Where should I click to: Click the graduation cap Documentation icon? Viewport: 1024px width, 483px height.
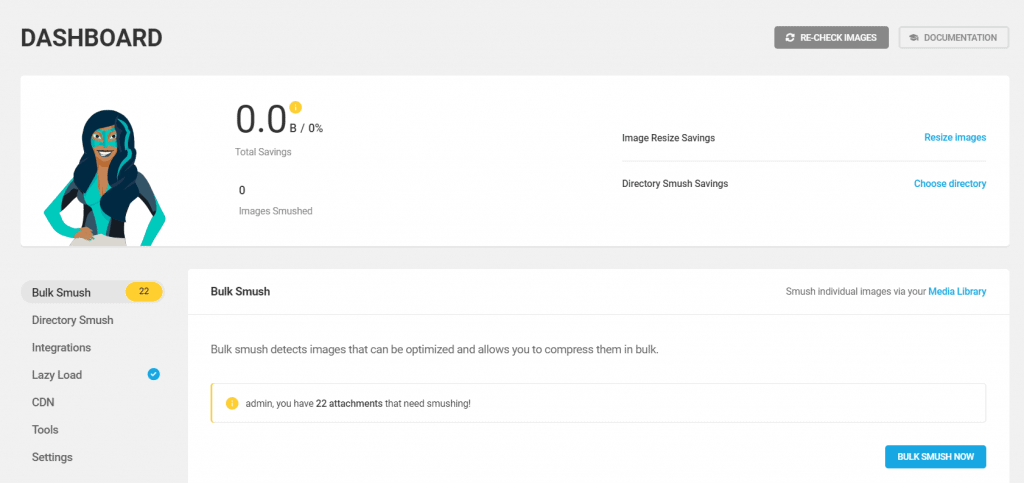[x=913, y=38]
